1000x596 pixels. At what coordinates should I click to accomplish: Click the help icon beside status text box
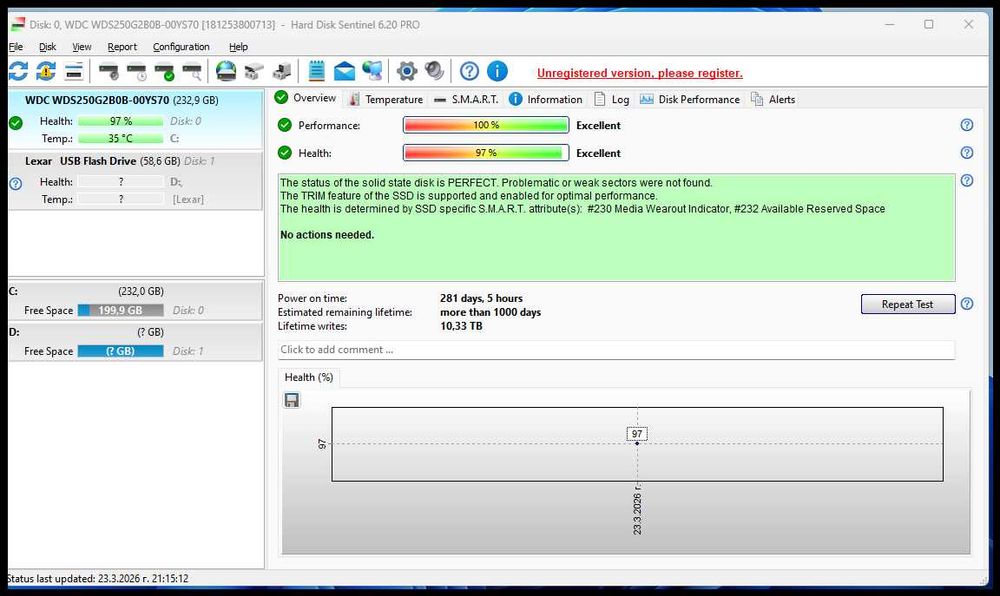click(x=967, y=180)
